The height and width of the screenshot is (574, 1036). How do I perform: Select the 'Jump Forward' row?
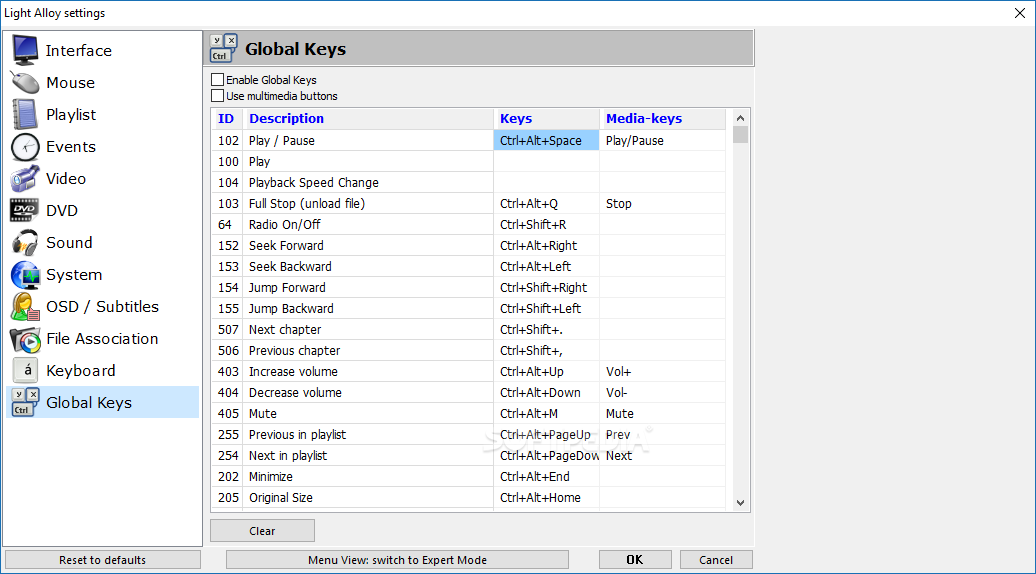[468, 287]
